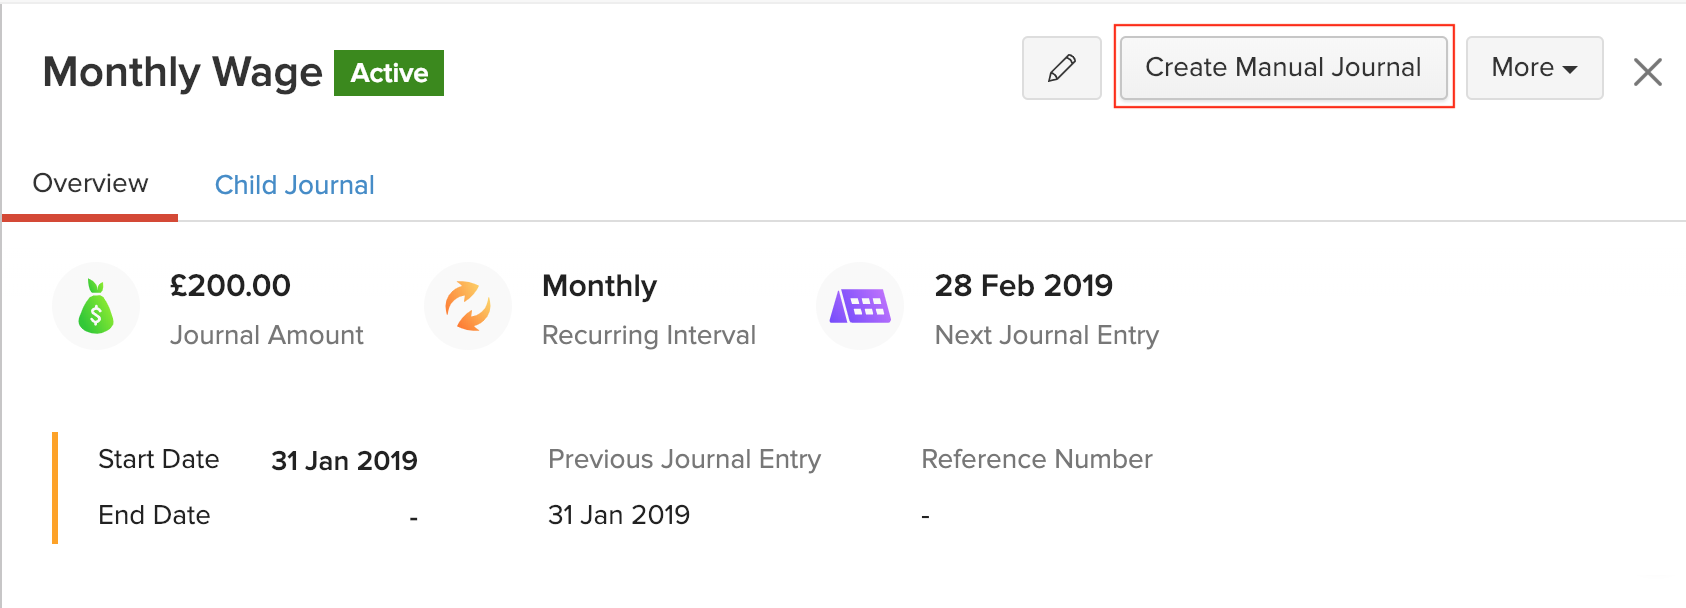Close the Monthly Wage panel
Viewport: 1686px width, 608px height.
pyautogui.click(x=1647, y=72)
